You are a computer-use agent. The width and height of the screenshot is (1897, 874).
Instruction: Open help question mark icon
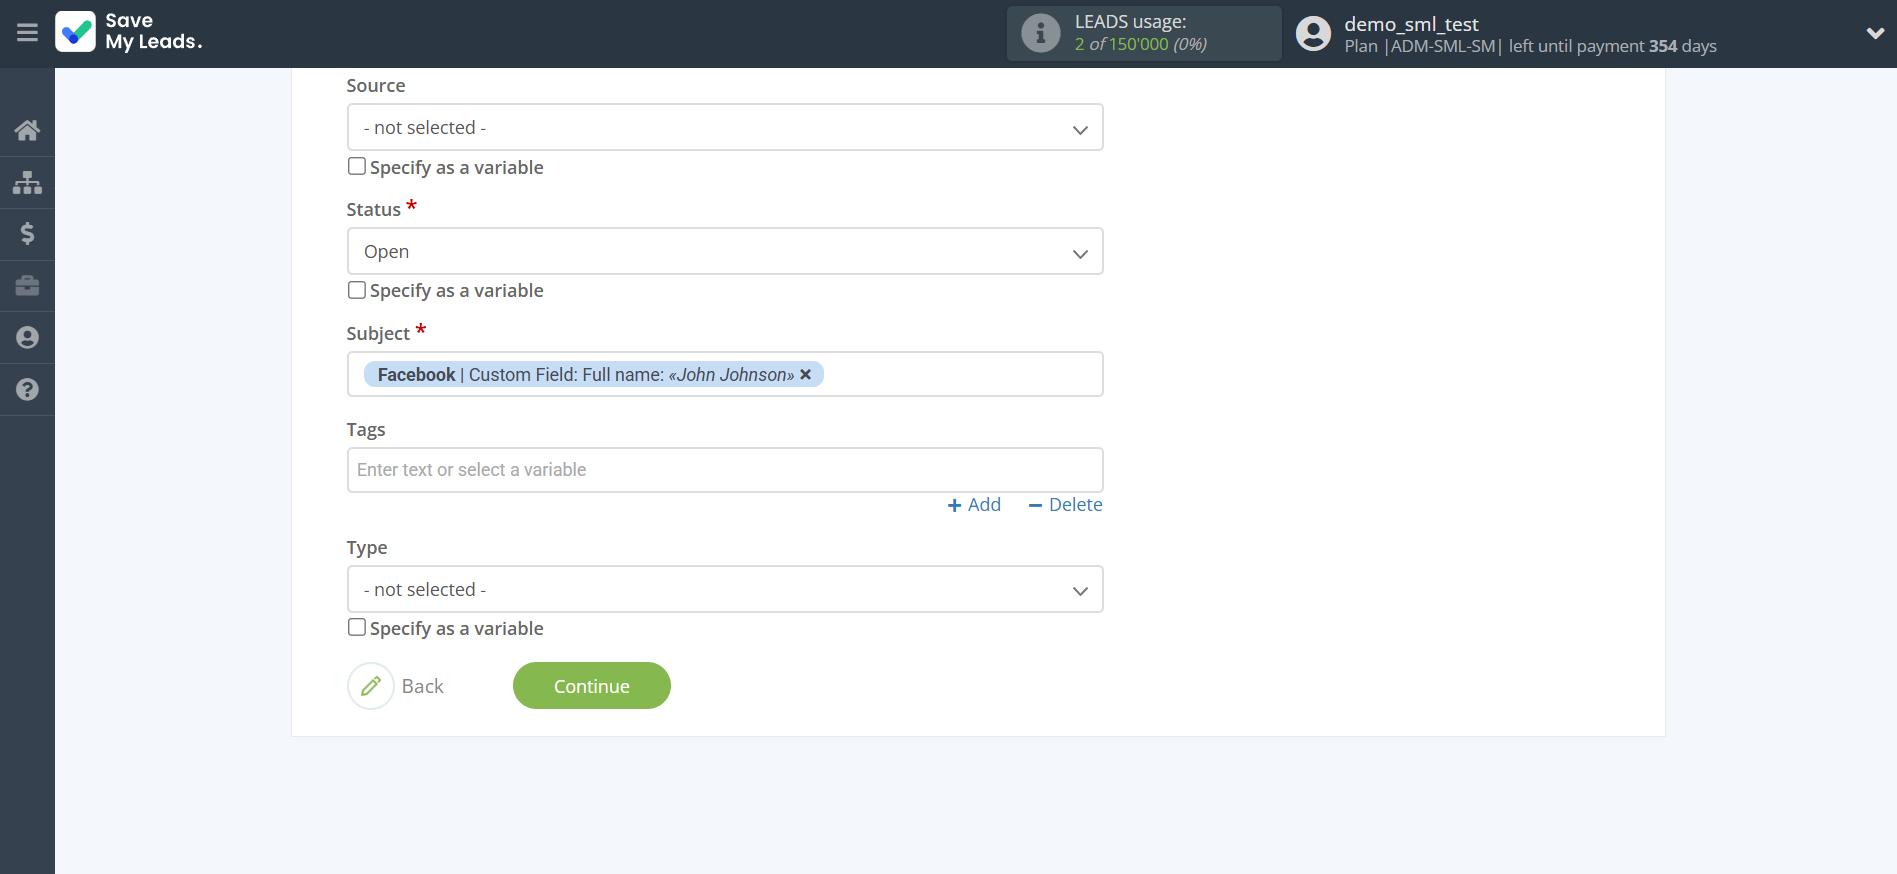point(27,390)
